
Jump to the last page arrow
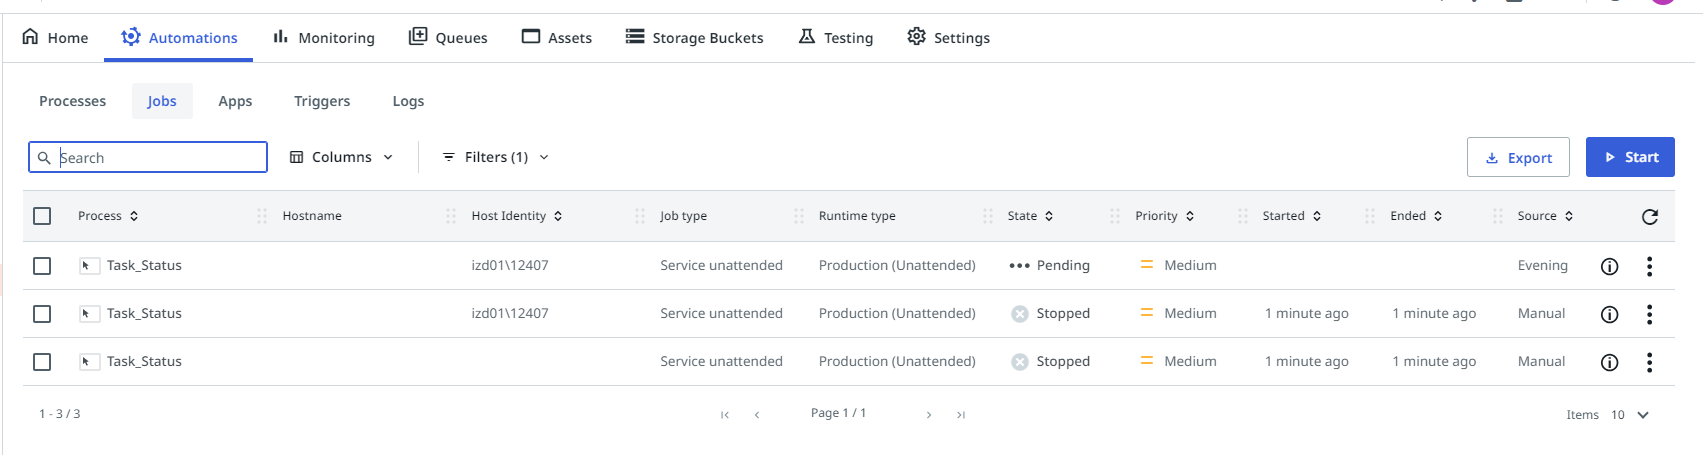click(961, 415)
